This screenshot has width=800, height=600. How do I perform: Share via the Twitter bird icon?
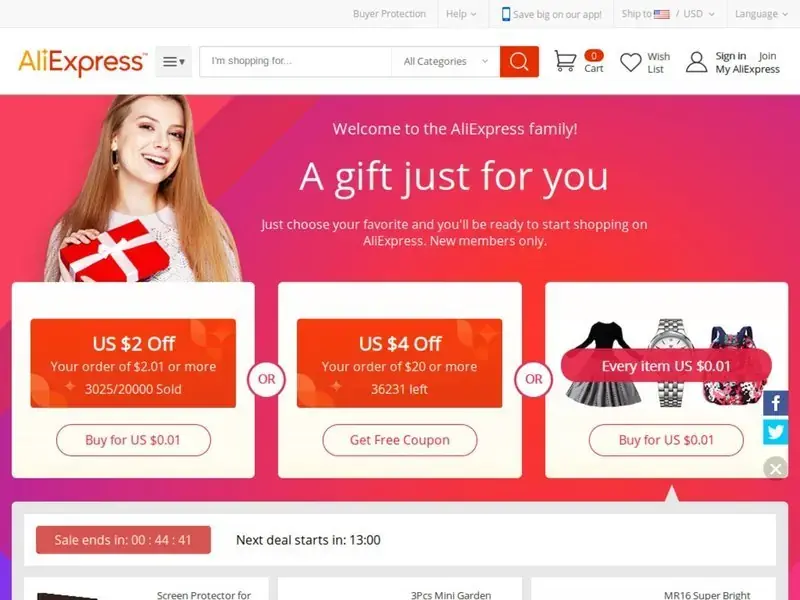click(x=776, y=432)
